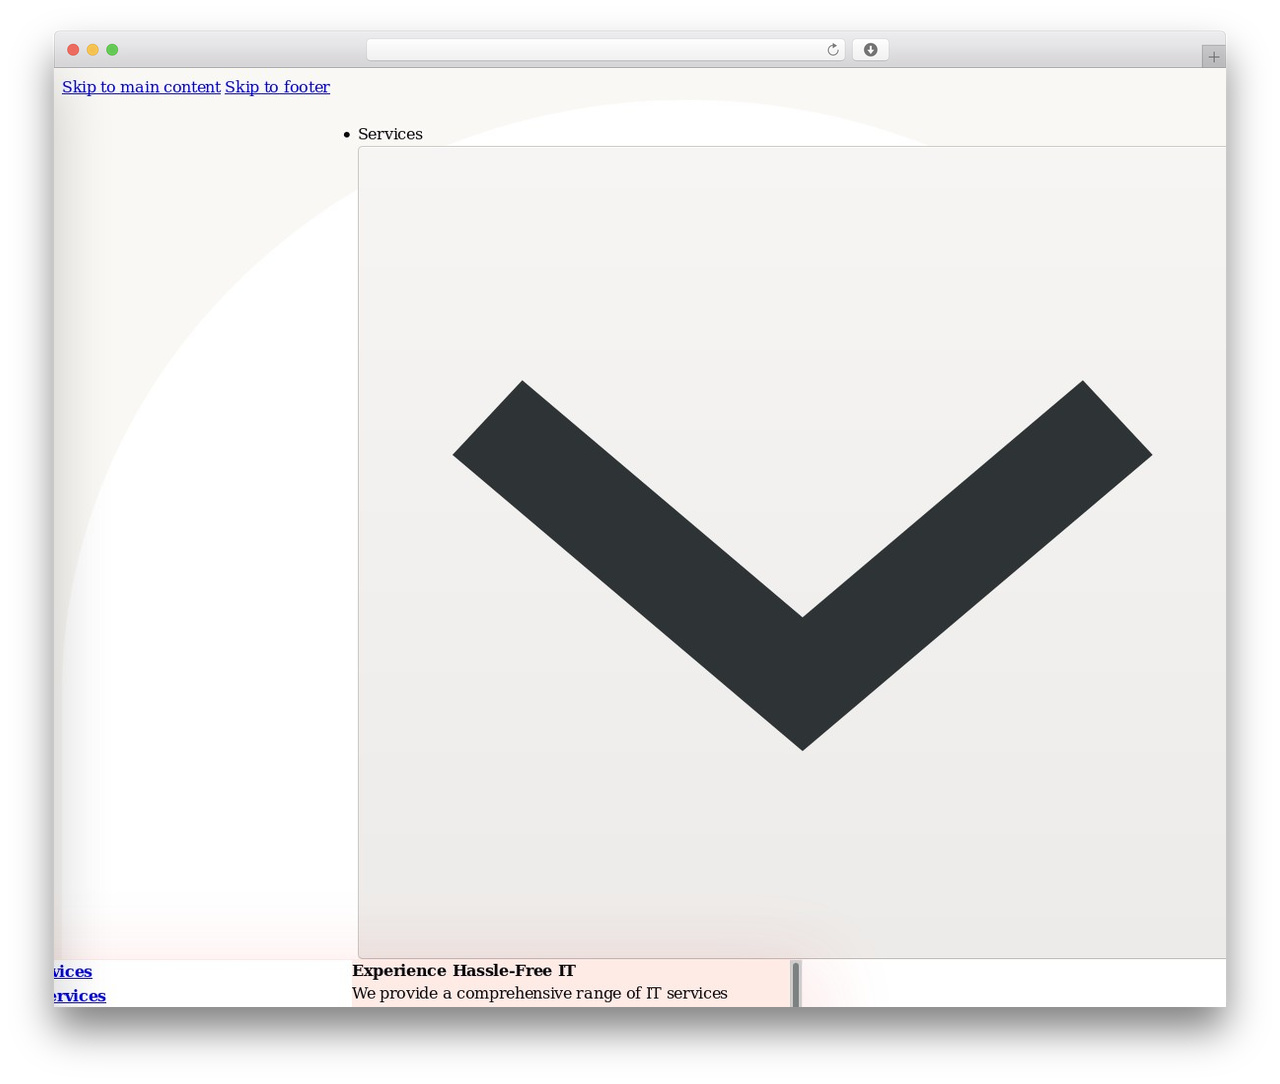Close the browser window with the red button
This screenshot has width=1280, height=1084.
73,50
